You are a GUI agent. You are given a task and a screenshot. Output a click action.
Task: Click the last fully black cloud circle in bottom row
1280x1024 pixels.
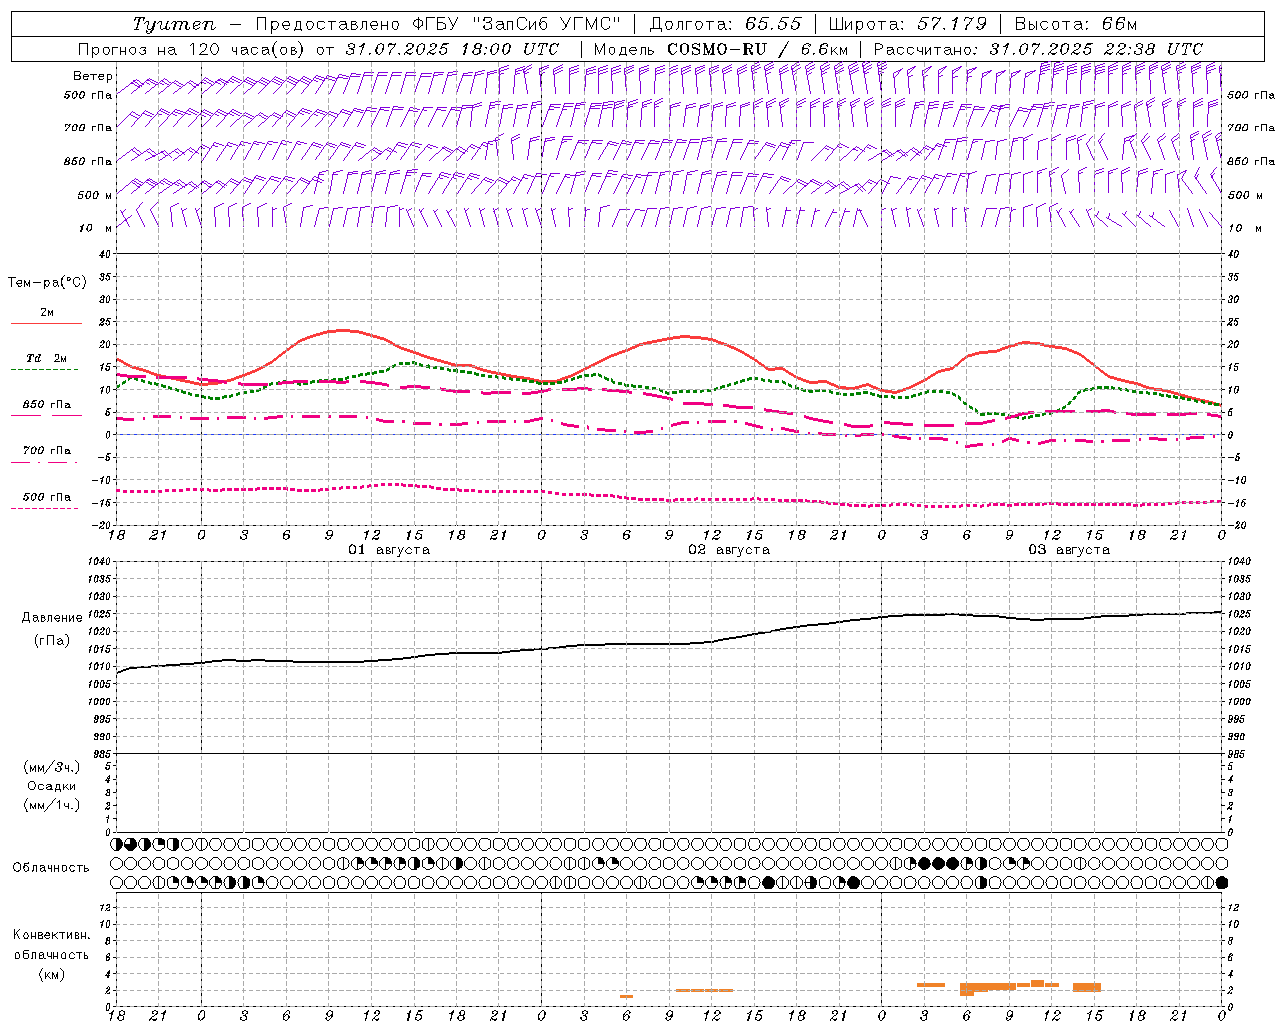1222,882
